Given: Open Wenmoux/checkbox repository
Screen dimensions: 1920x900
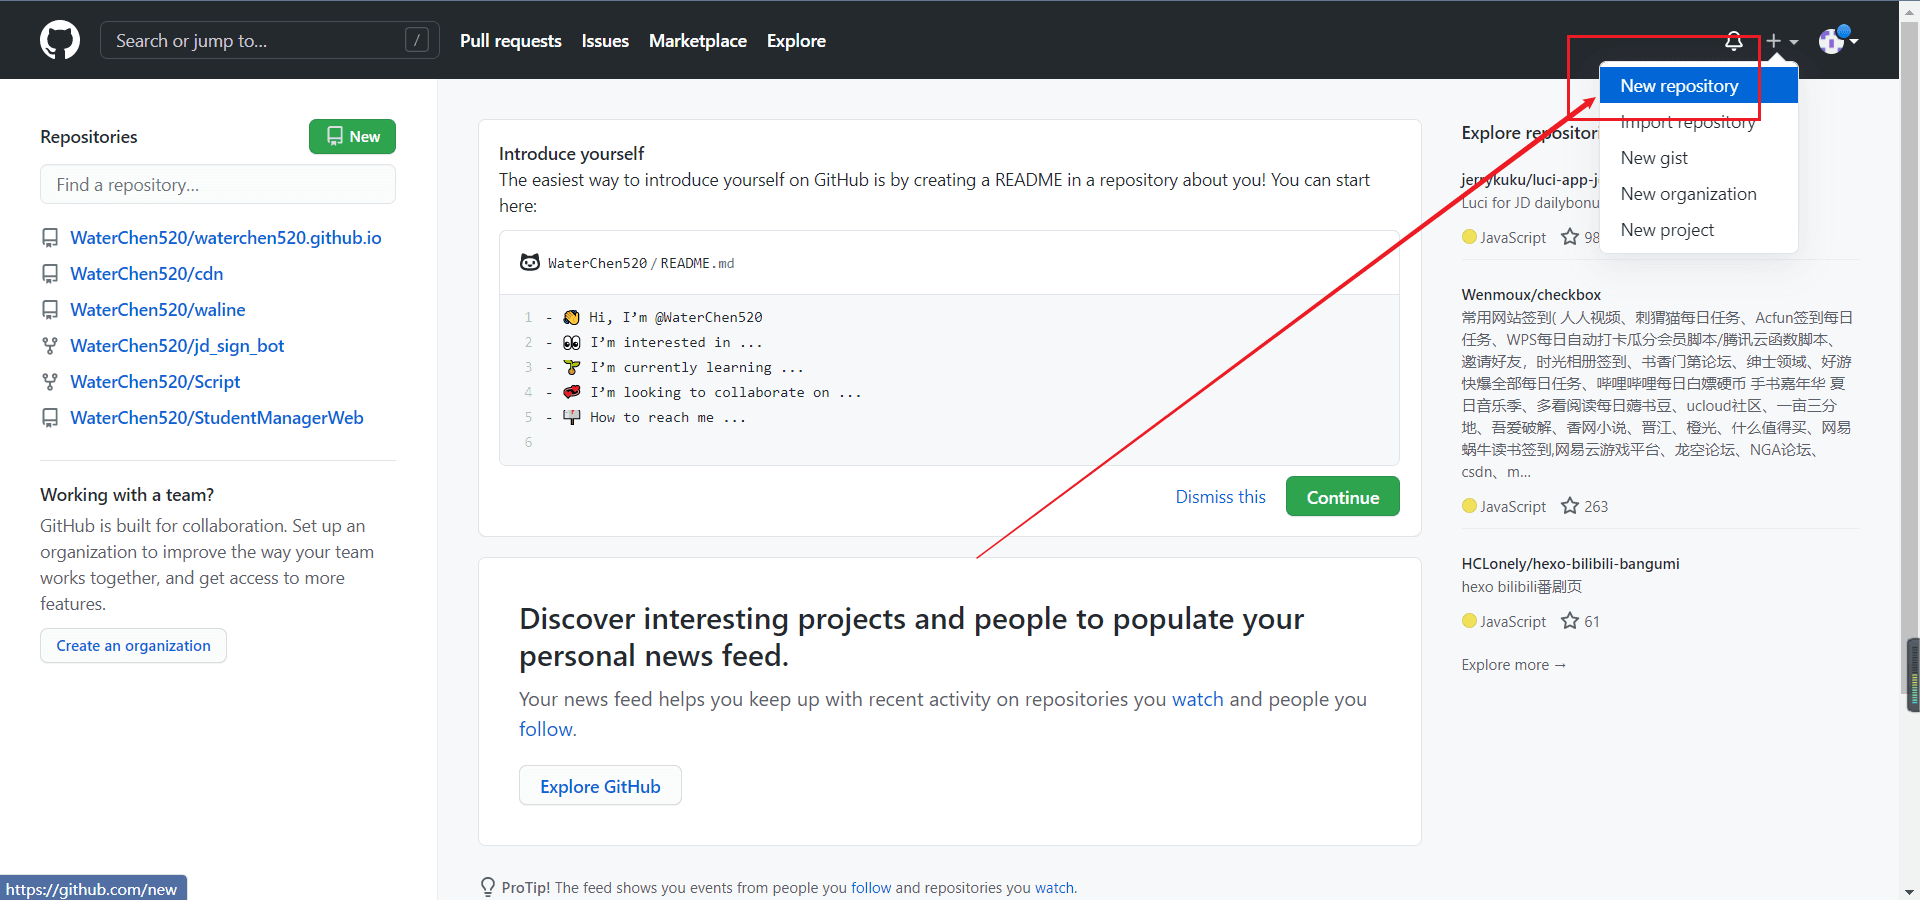Looking at the screenshot, I should coord(1531,295).
